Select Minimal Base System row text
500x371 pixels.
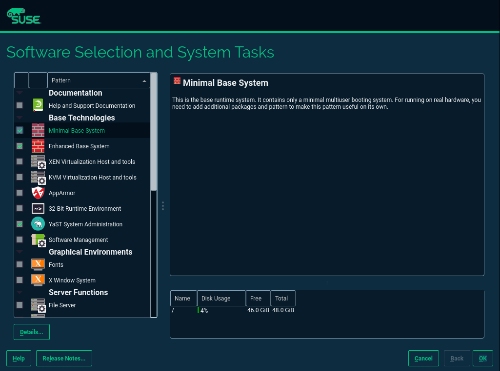[x=77, y=131]
